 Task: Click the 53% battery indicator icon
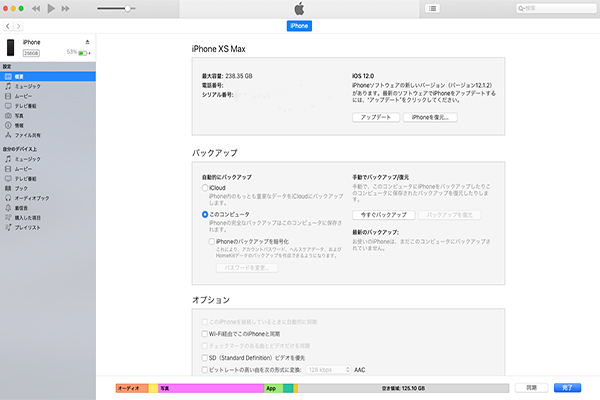(83, 53)
